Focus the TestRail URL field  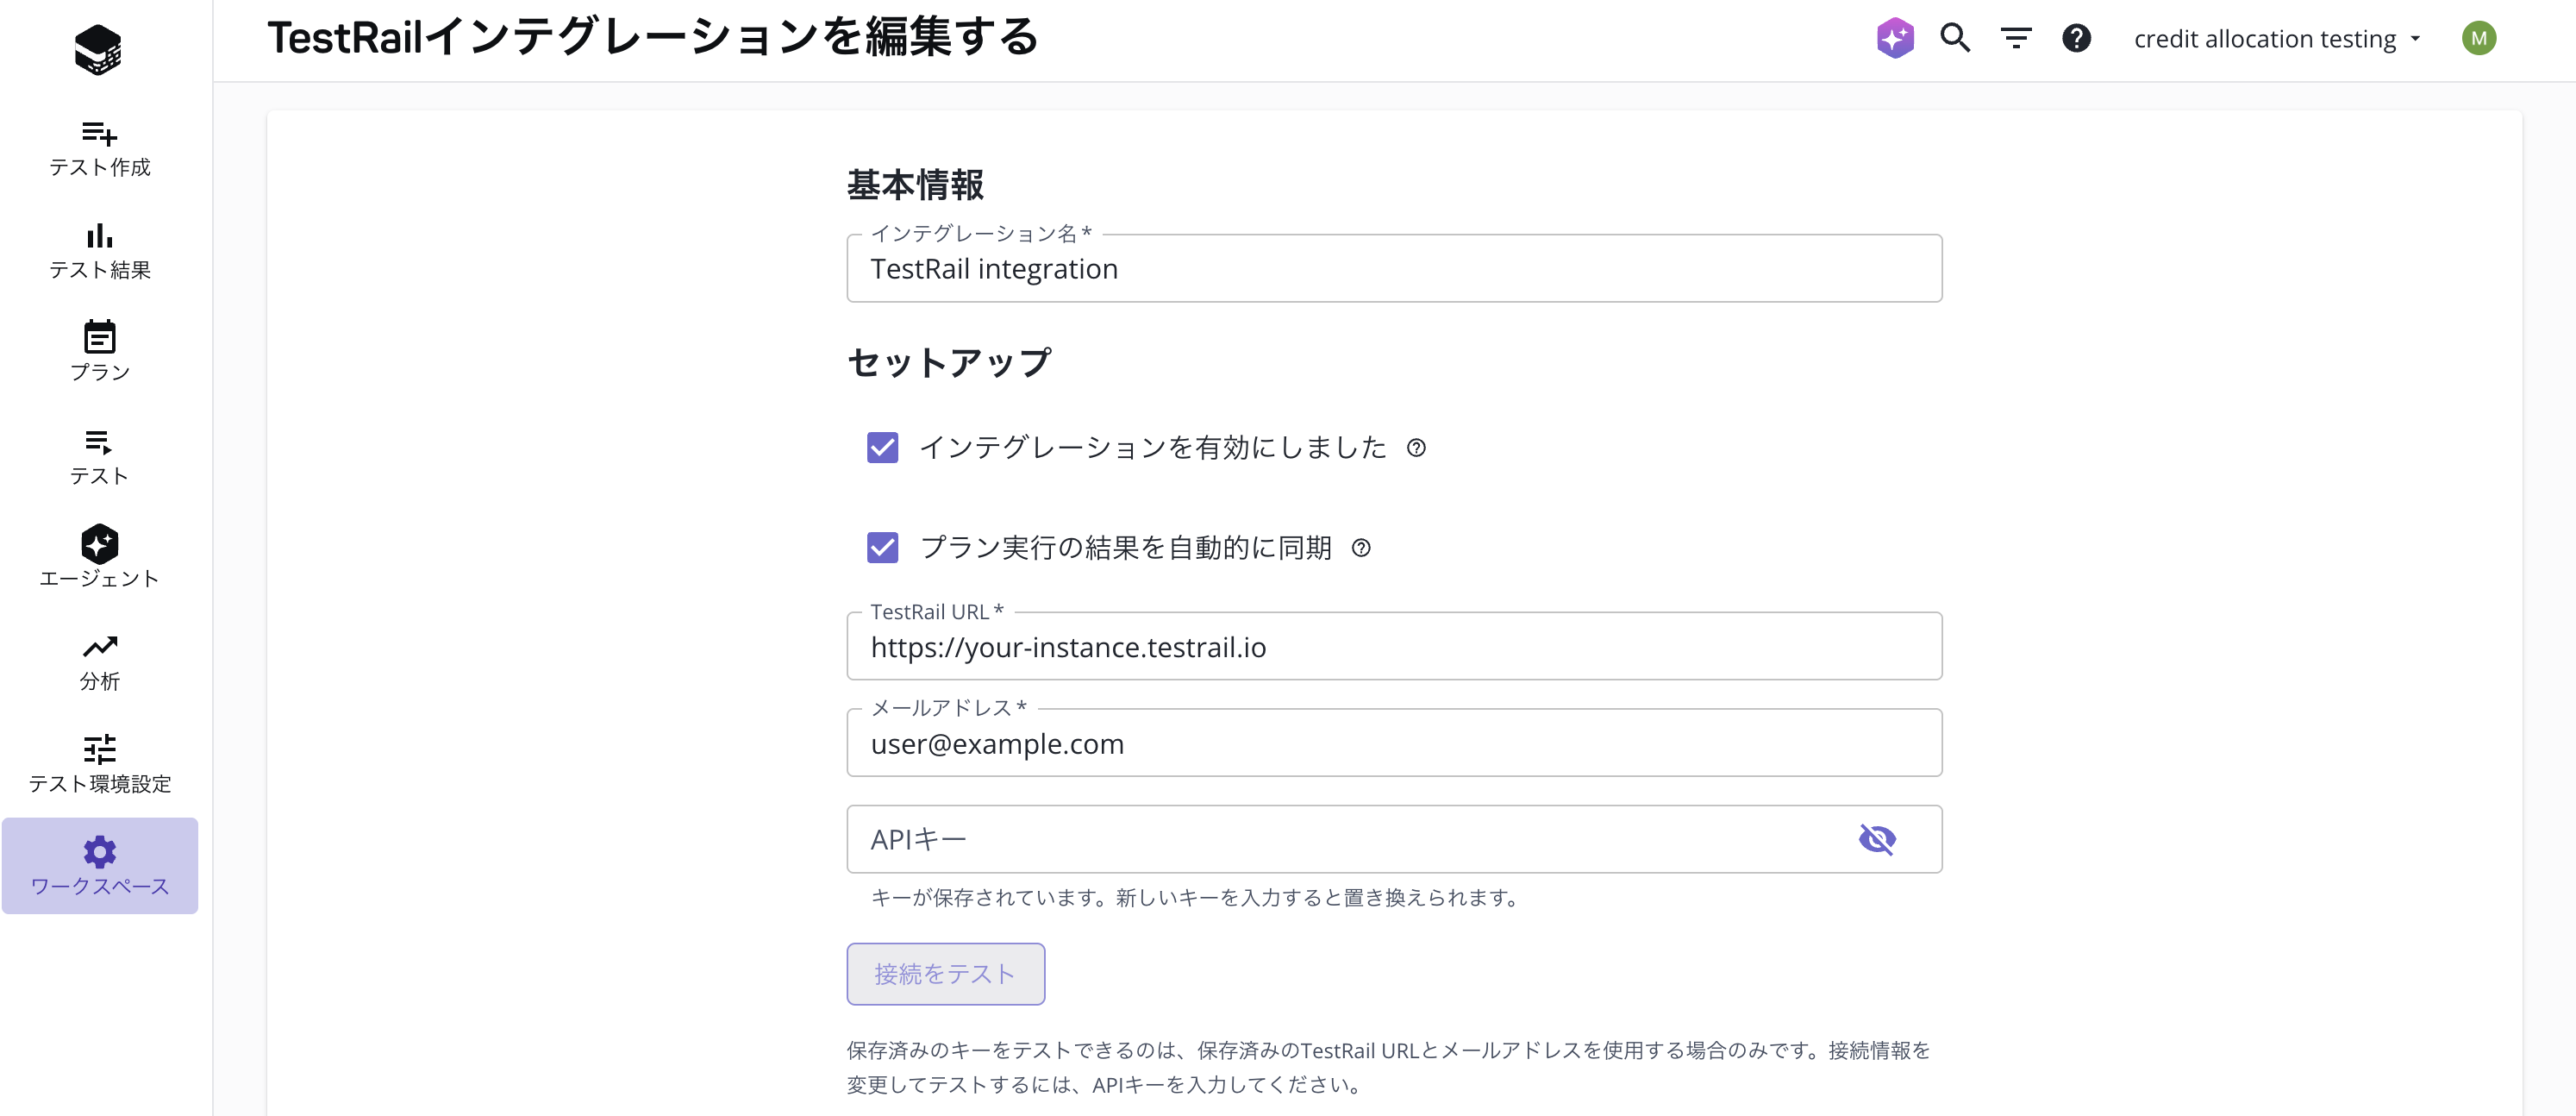pyautogui.click(x=1394, y=646)
